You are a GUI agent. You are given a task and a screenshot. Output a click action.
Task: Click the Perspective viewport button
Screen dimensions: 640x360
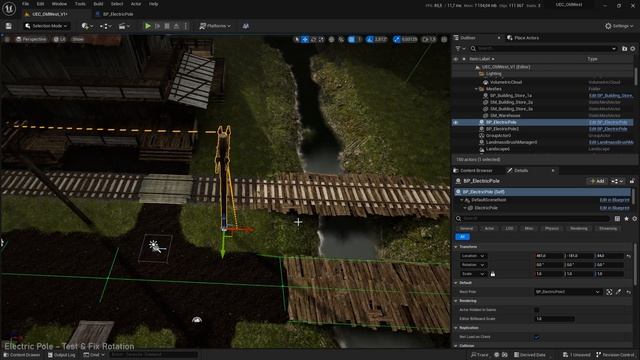(31, 40)
